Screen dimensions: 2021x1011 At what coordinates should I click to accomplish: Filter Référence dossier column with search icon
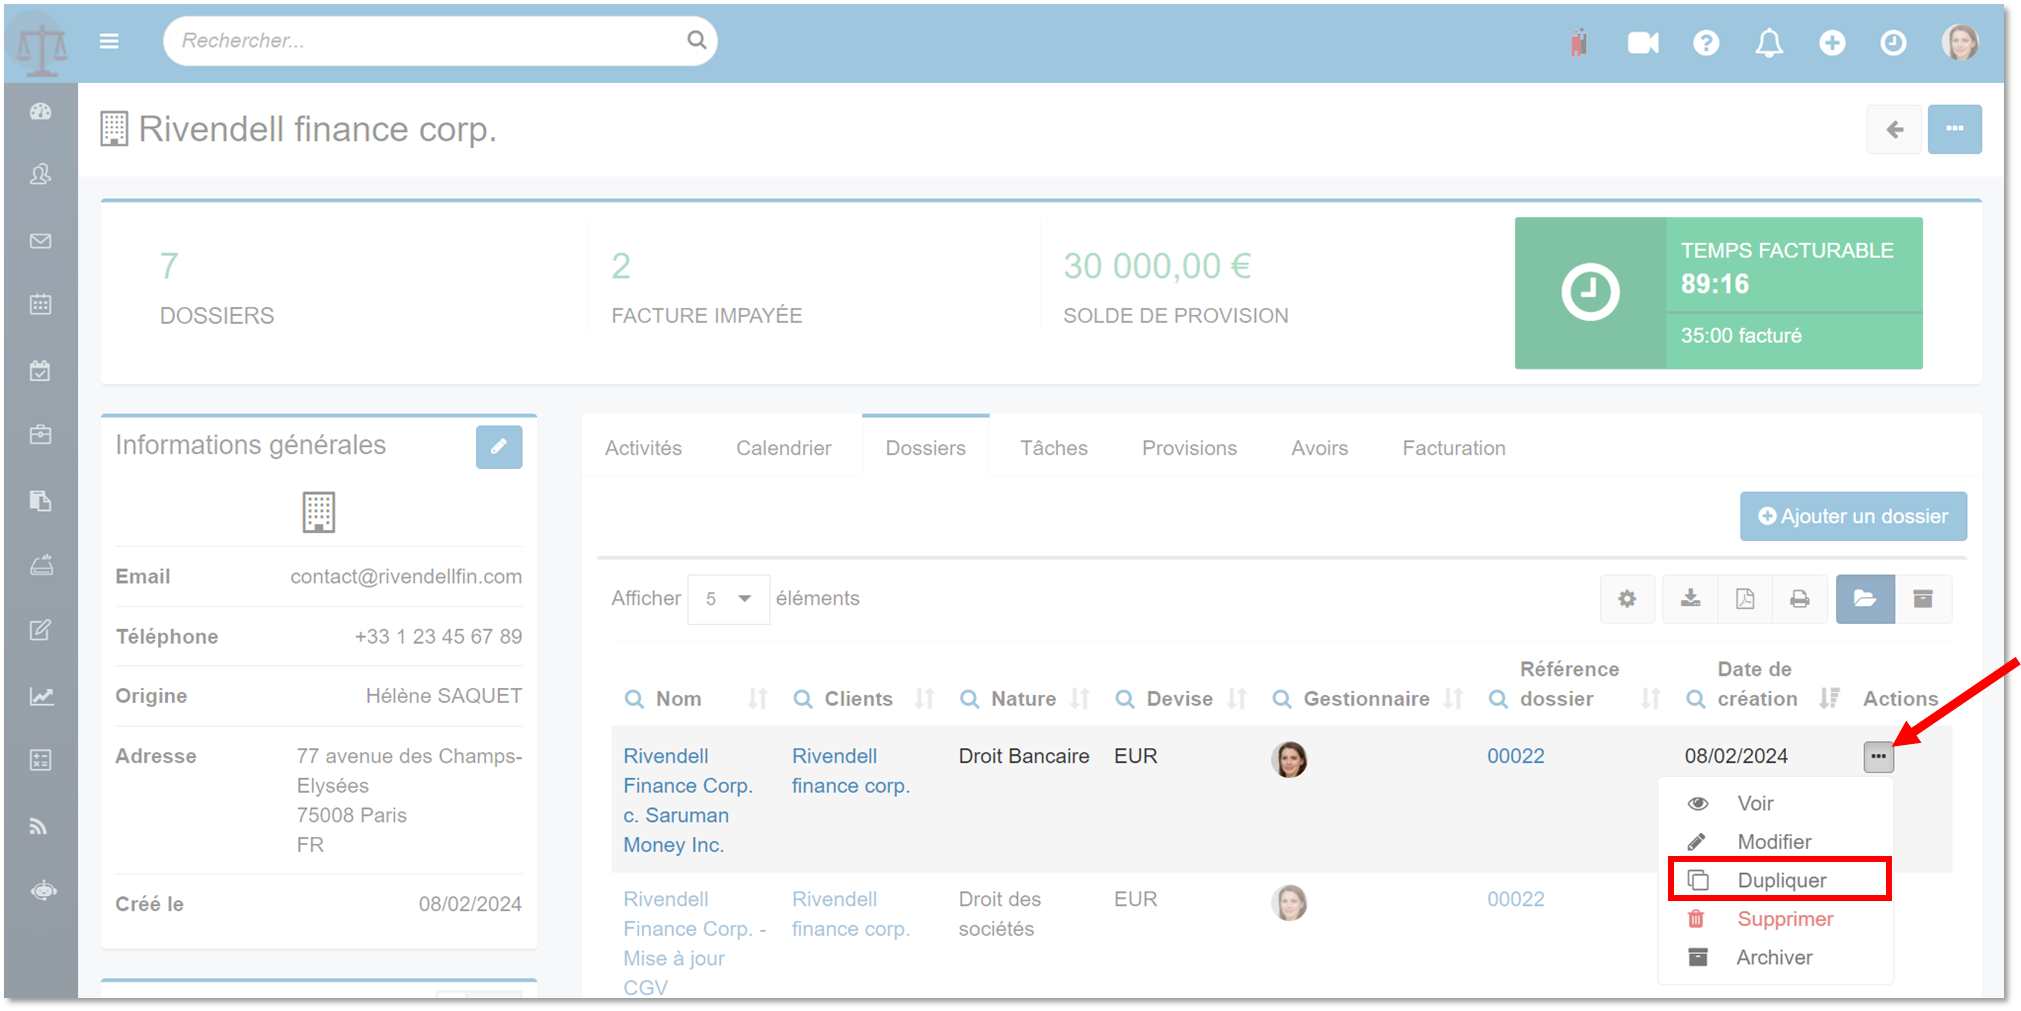(x=1498, y=699)
